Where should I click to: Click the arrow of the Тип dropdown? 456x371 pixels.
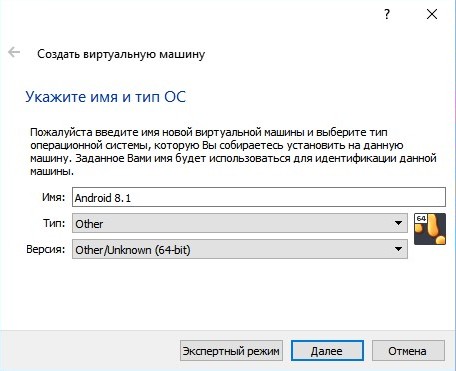click(398, 223)
